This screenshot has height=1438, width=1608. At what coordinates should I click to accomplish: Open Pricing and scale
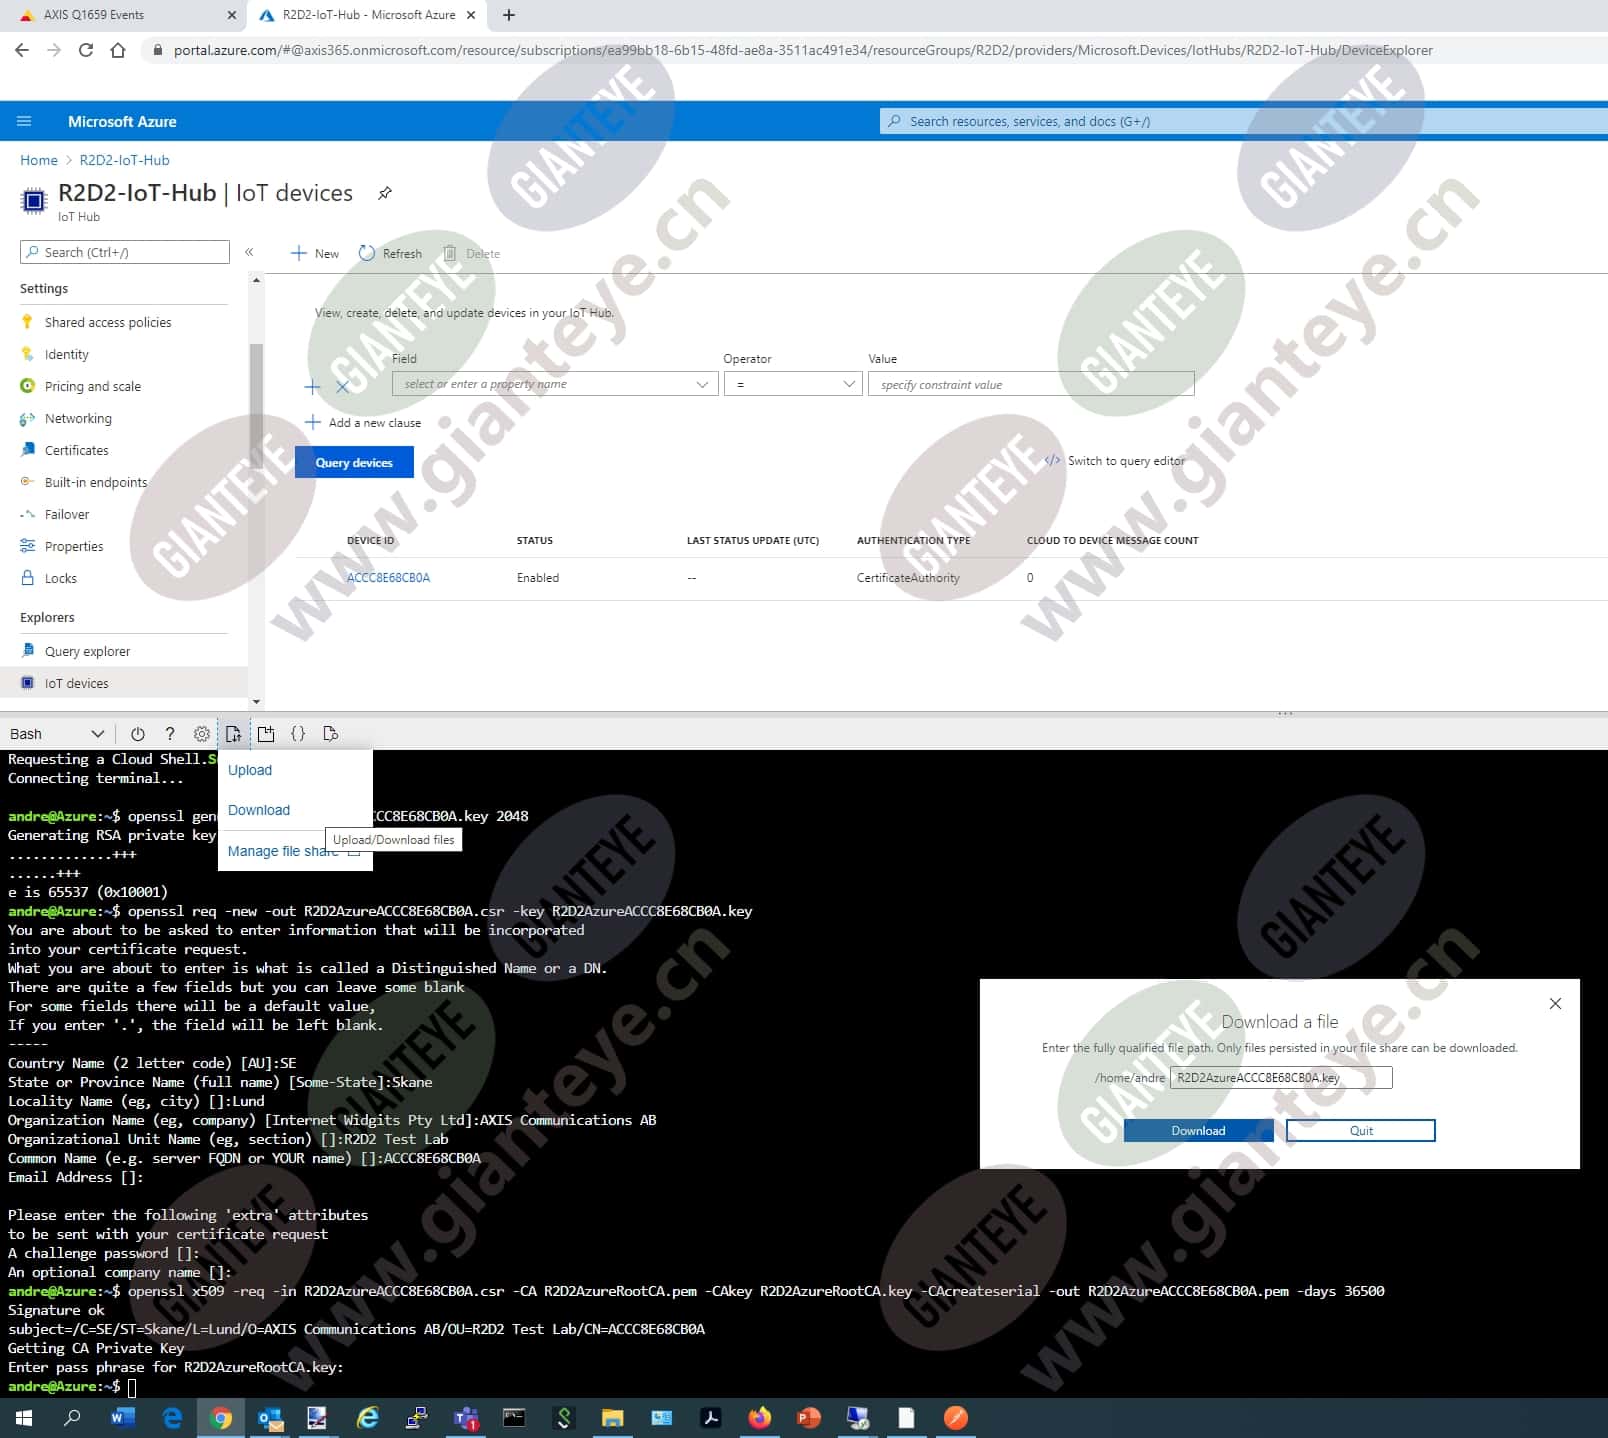(x=93, y=386)
